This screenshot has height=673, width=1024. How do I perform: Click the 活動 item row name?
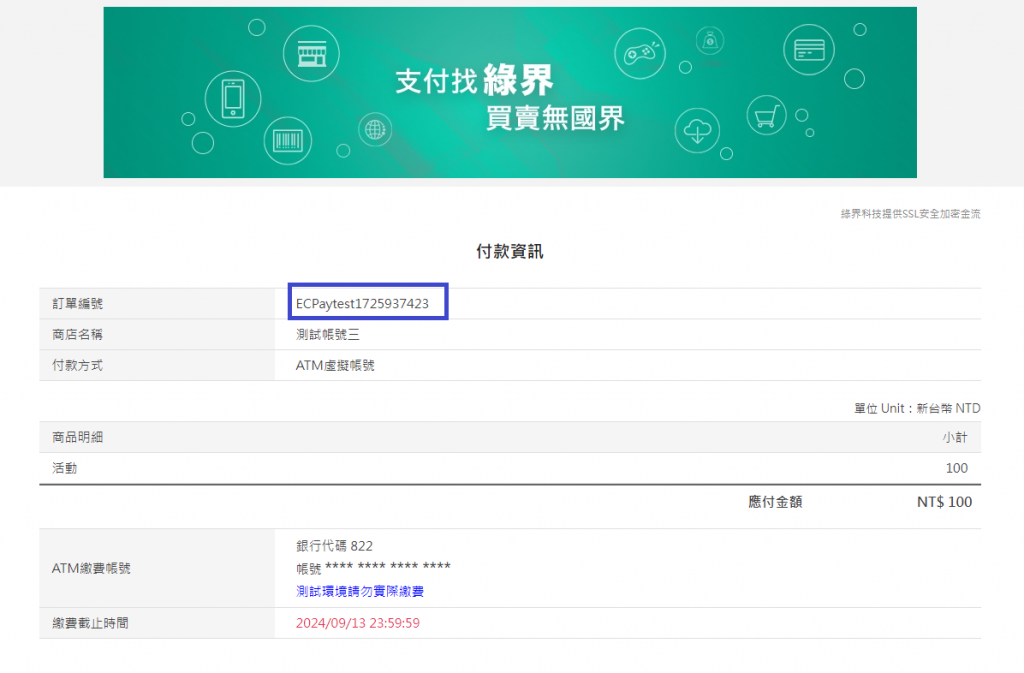pos(65,468)
